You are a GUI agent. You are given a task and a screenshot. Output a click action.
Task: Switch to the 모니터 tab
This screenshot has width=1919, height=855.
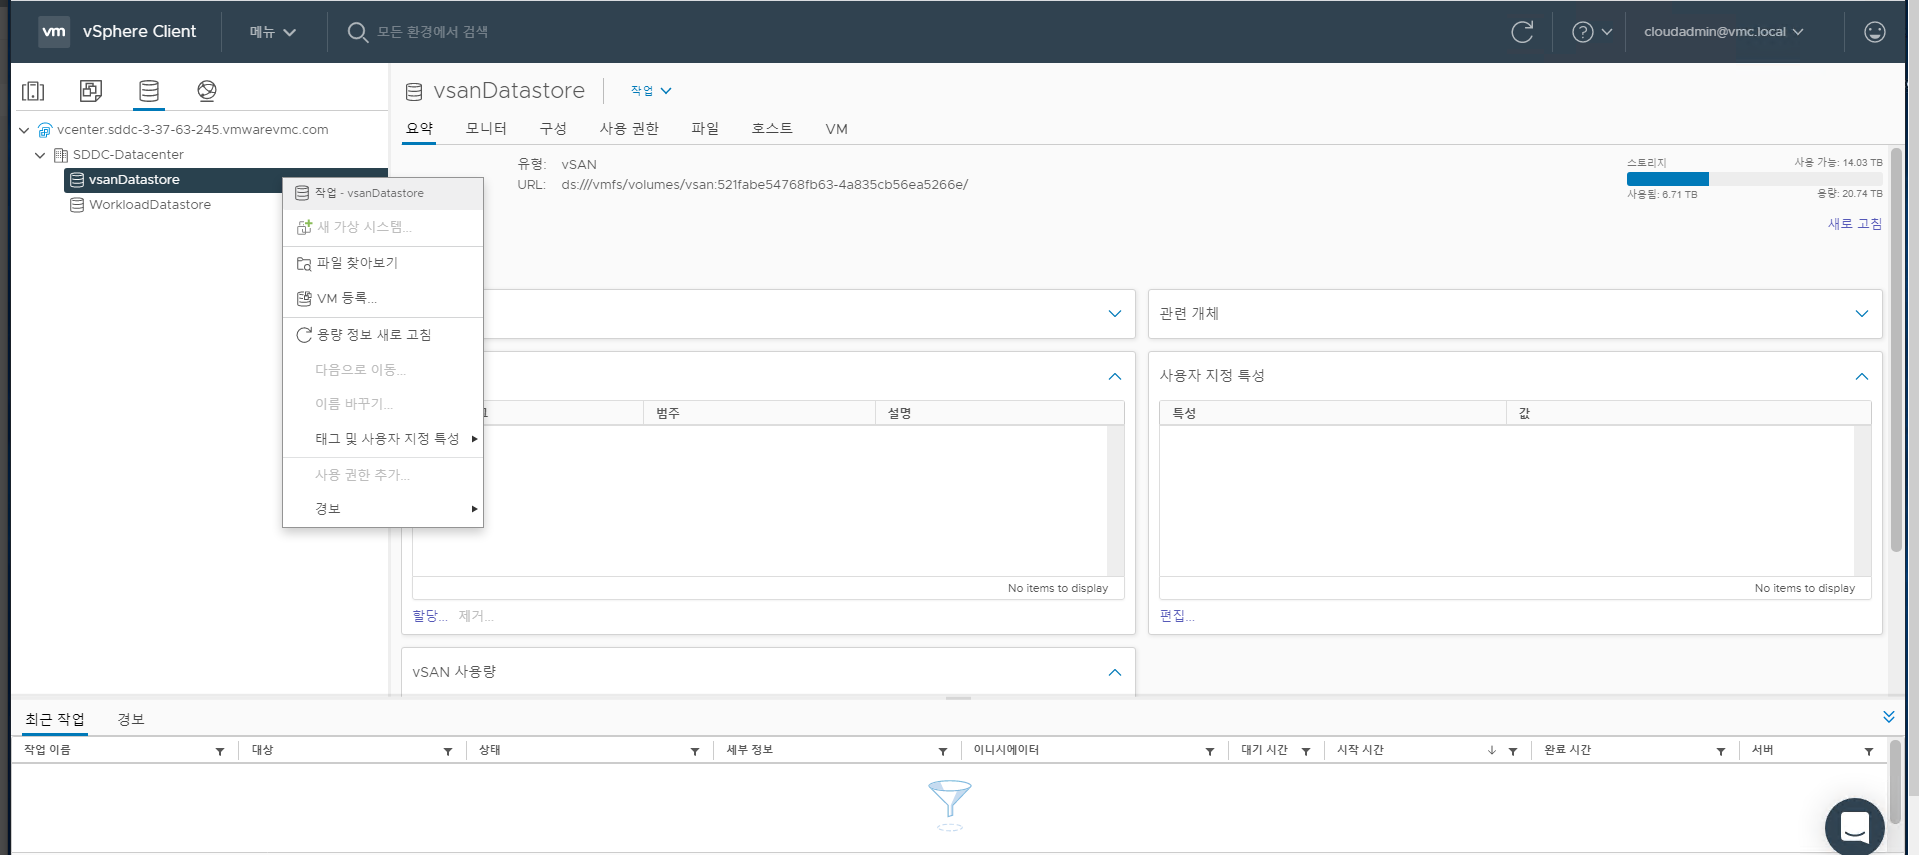(x=486, y=129)
